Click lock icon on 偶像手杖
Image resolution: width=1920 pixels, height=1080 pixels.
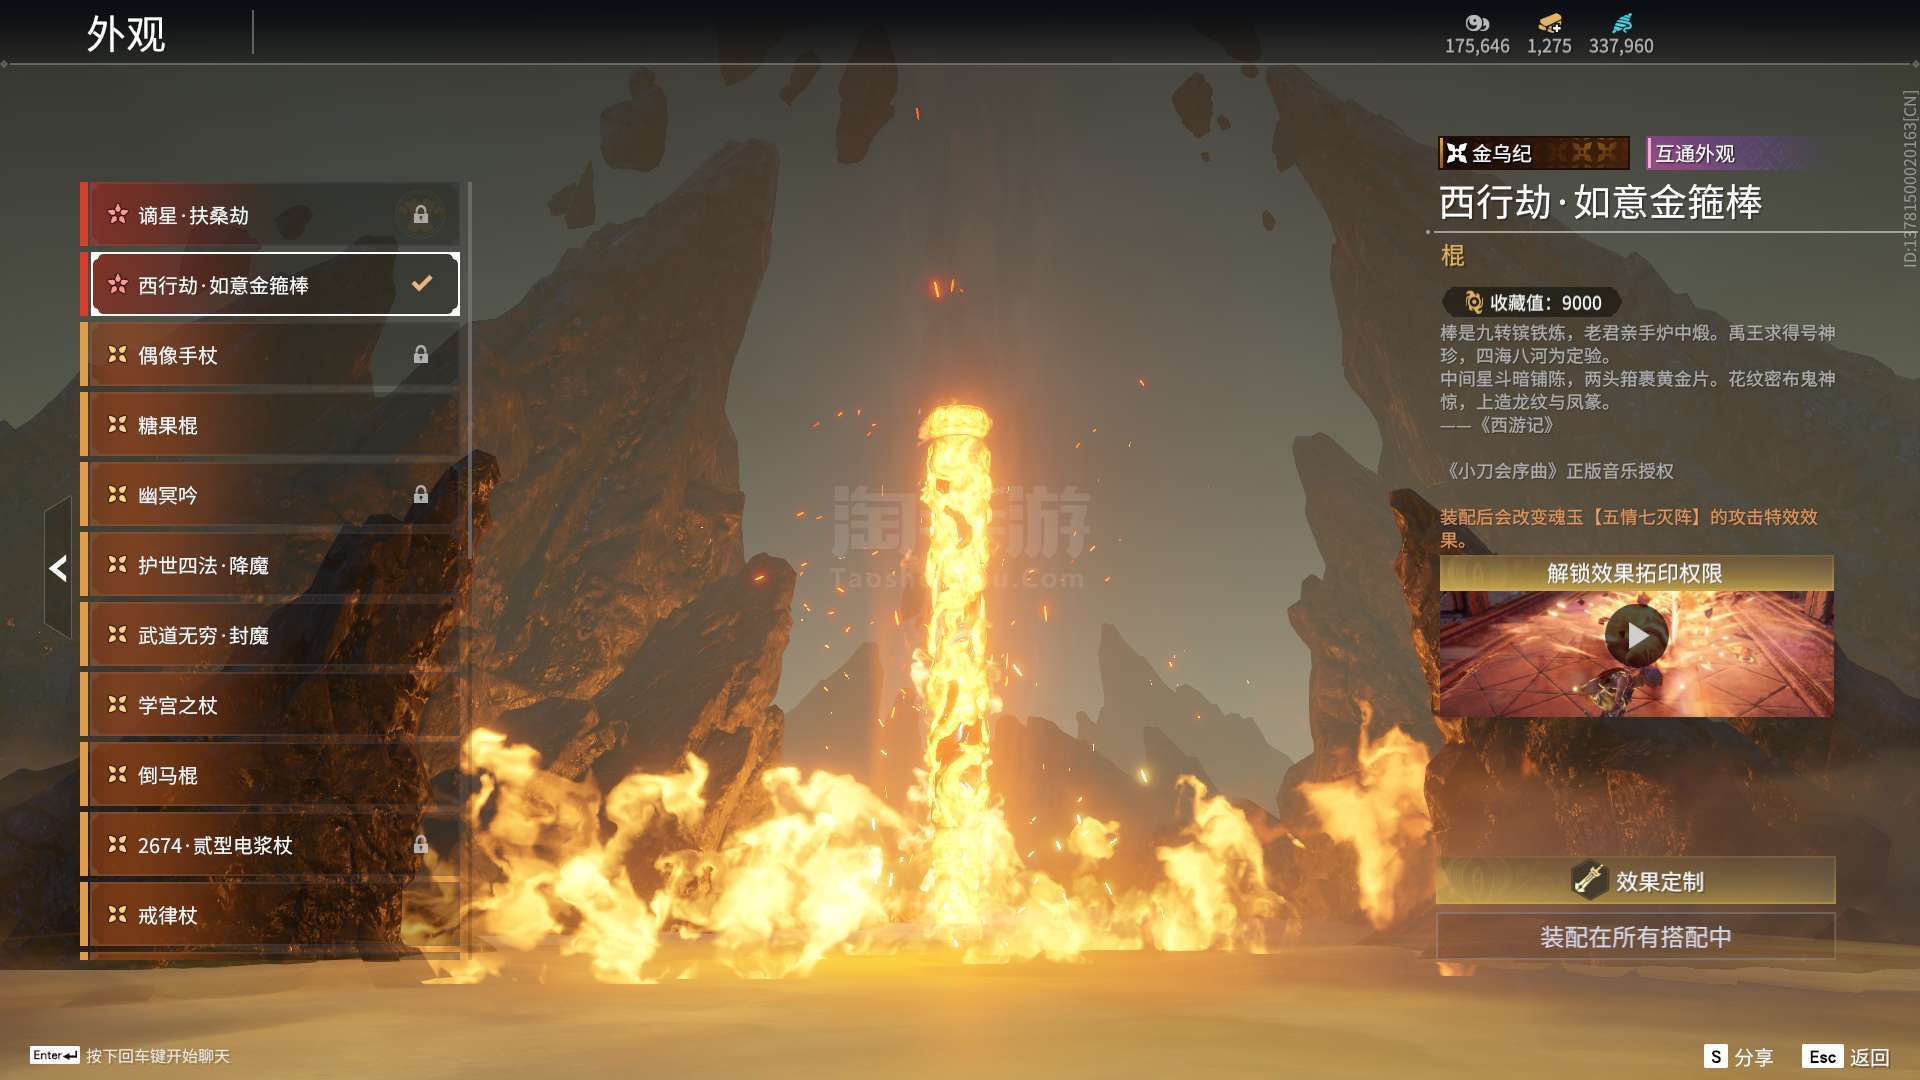coord(421,355)
